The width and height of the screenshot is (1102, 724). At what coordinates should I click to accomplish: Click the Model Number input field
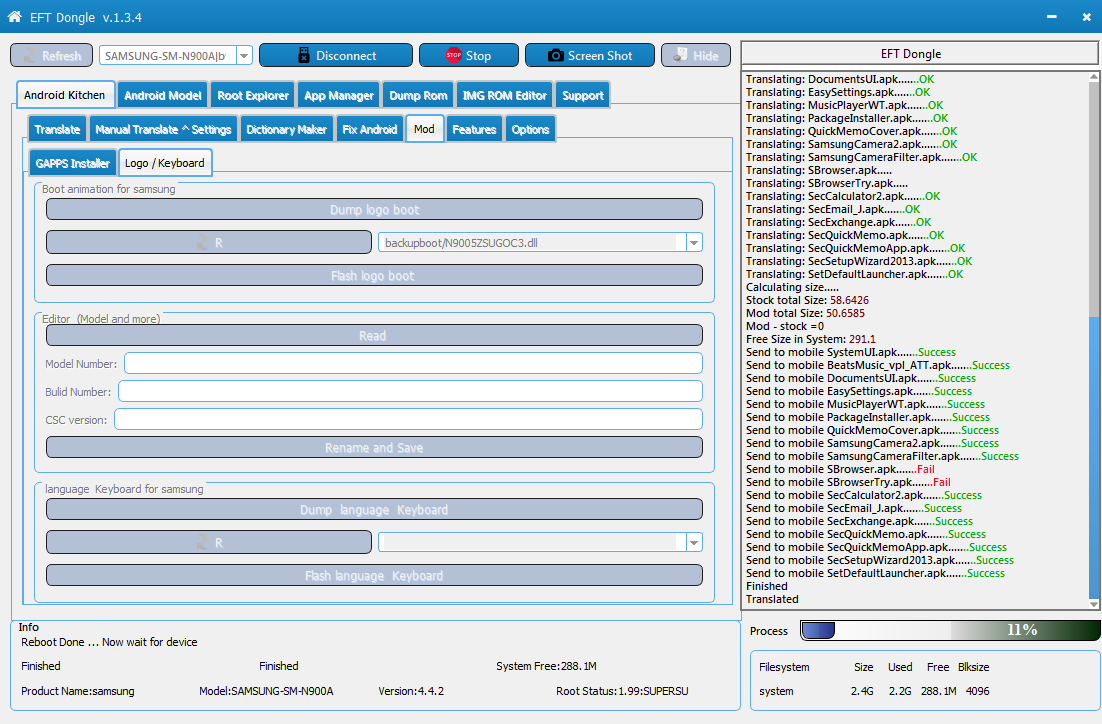pos(413,363)
